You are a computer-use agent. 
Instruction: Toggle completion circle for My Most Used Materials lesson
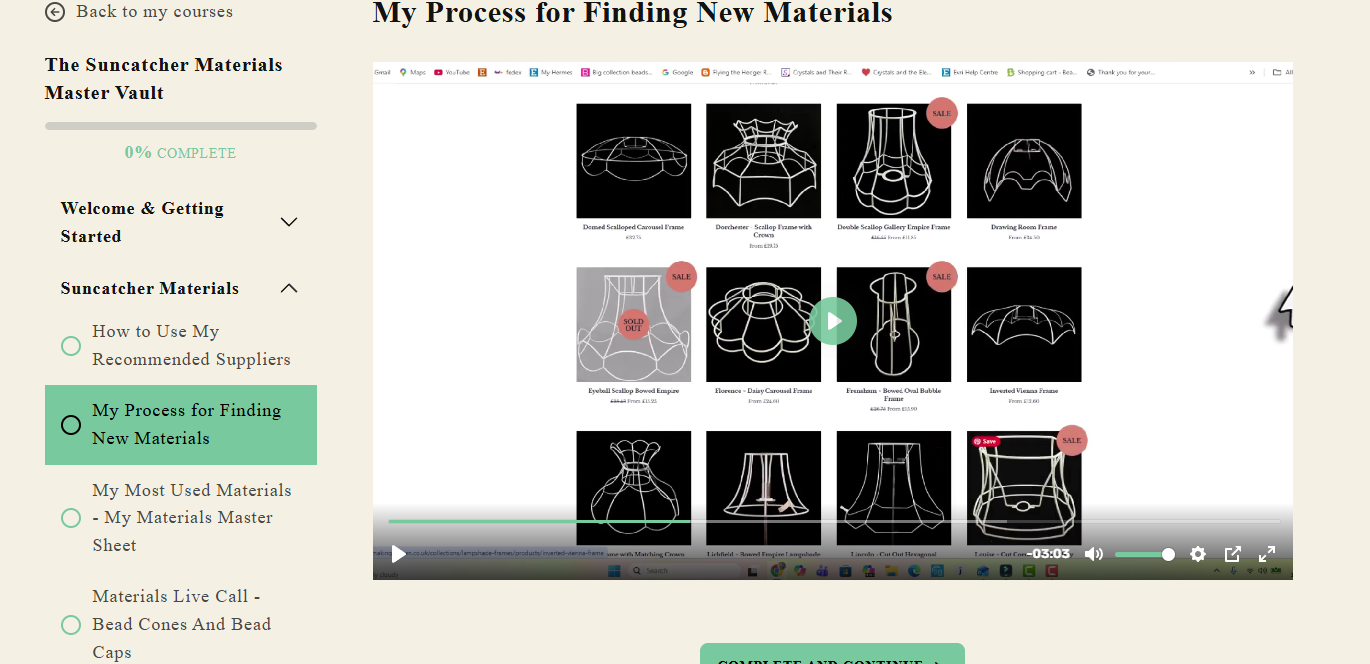tap(71, 518)
